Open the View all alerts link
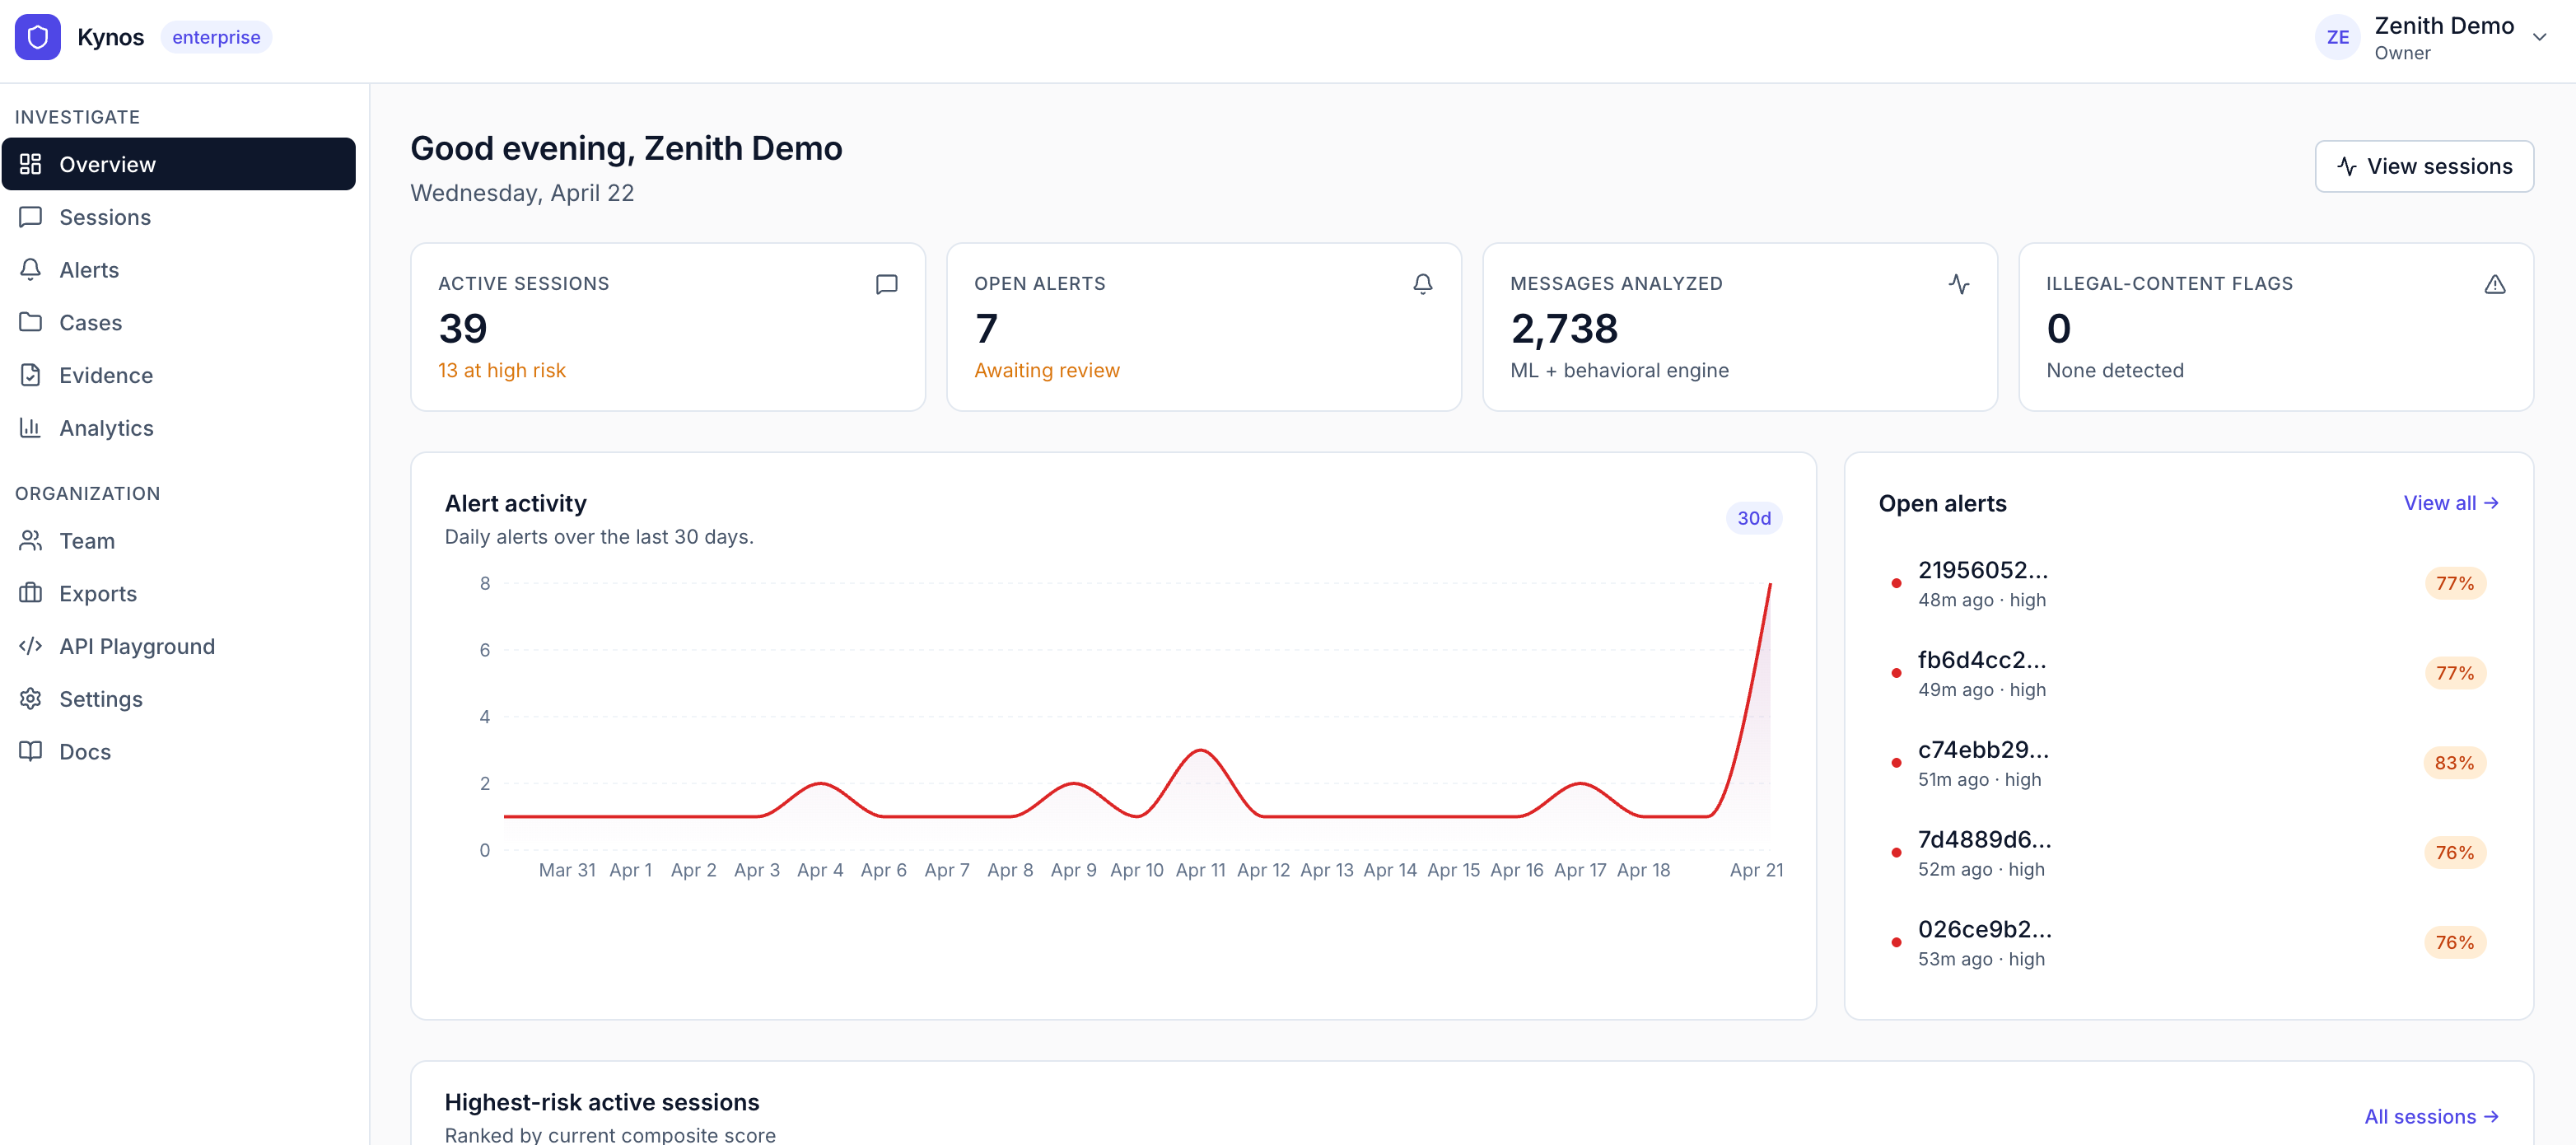This screenshot has width=2576, height=1145. tap(2451, 503)
